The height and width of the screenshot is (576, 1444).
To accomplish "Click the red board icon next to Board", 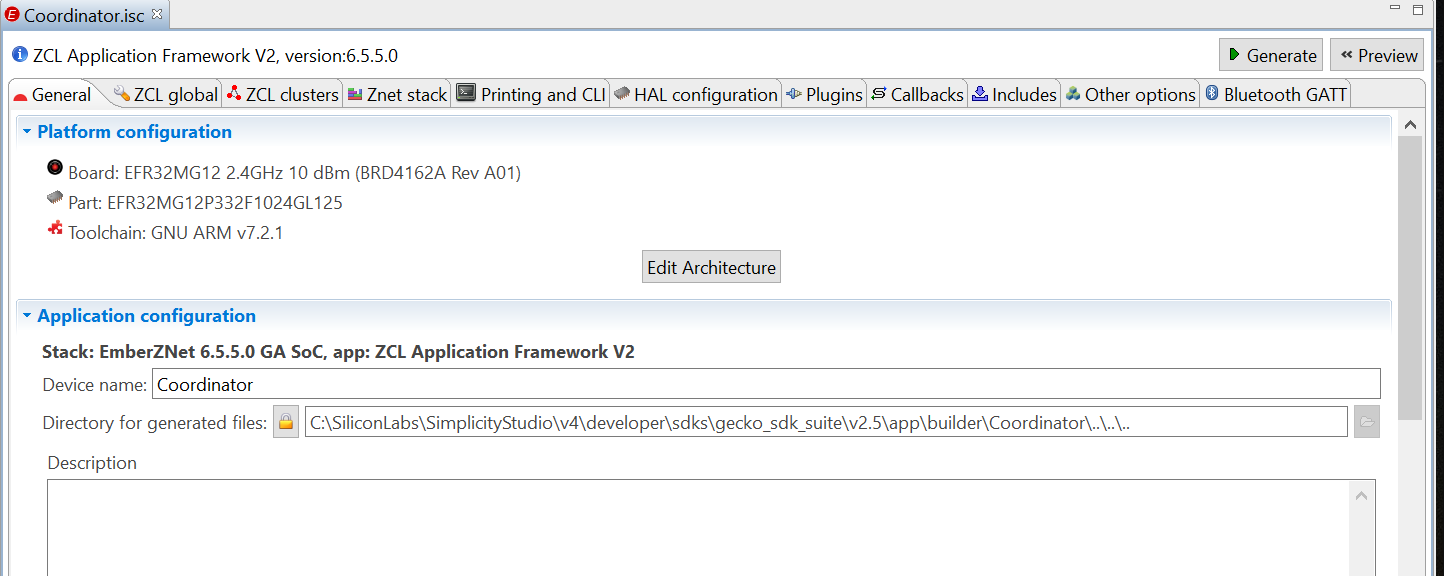I will point(55,167).
